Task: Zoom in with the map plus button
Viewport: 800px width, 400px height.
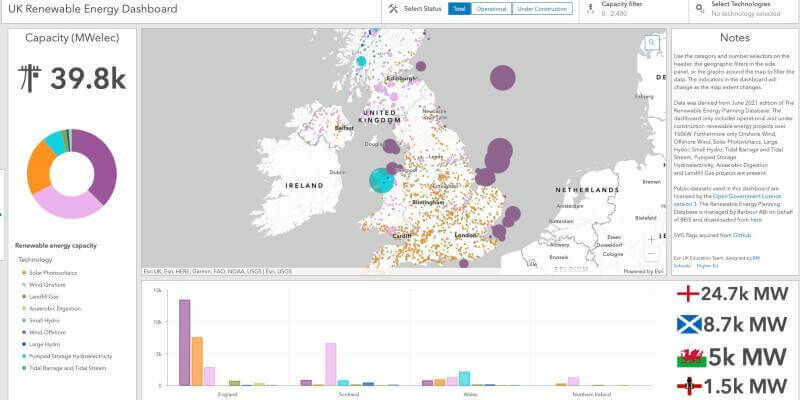Action: point(652,239)
